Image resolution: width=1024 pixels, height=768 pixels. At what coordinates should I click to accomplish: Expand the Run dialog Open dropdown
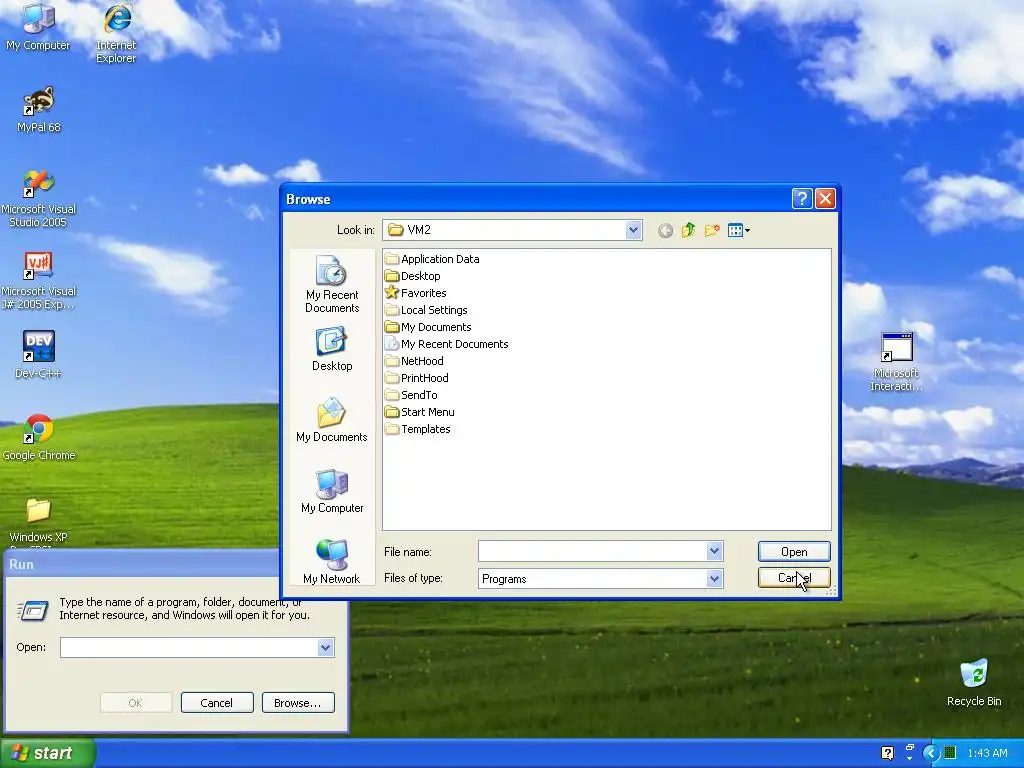[x=326, y=648]
